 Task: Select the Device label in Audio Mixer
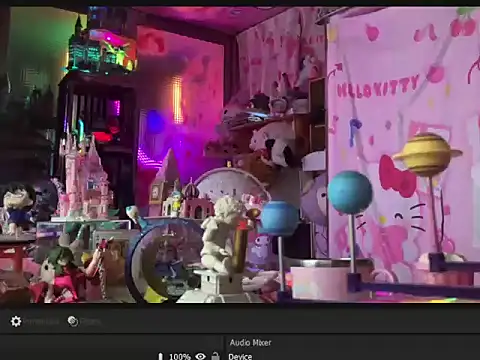tap(240, 357)
